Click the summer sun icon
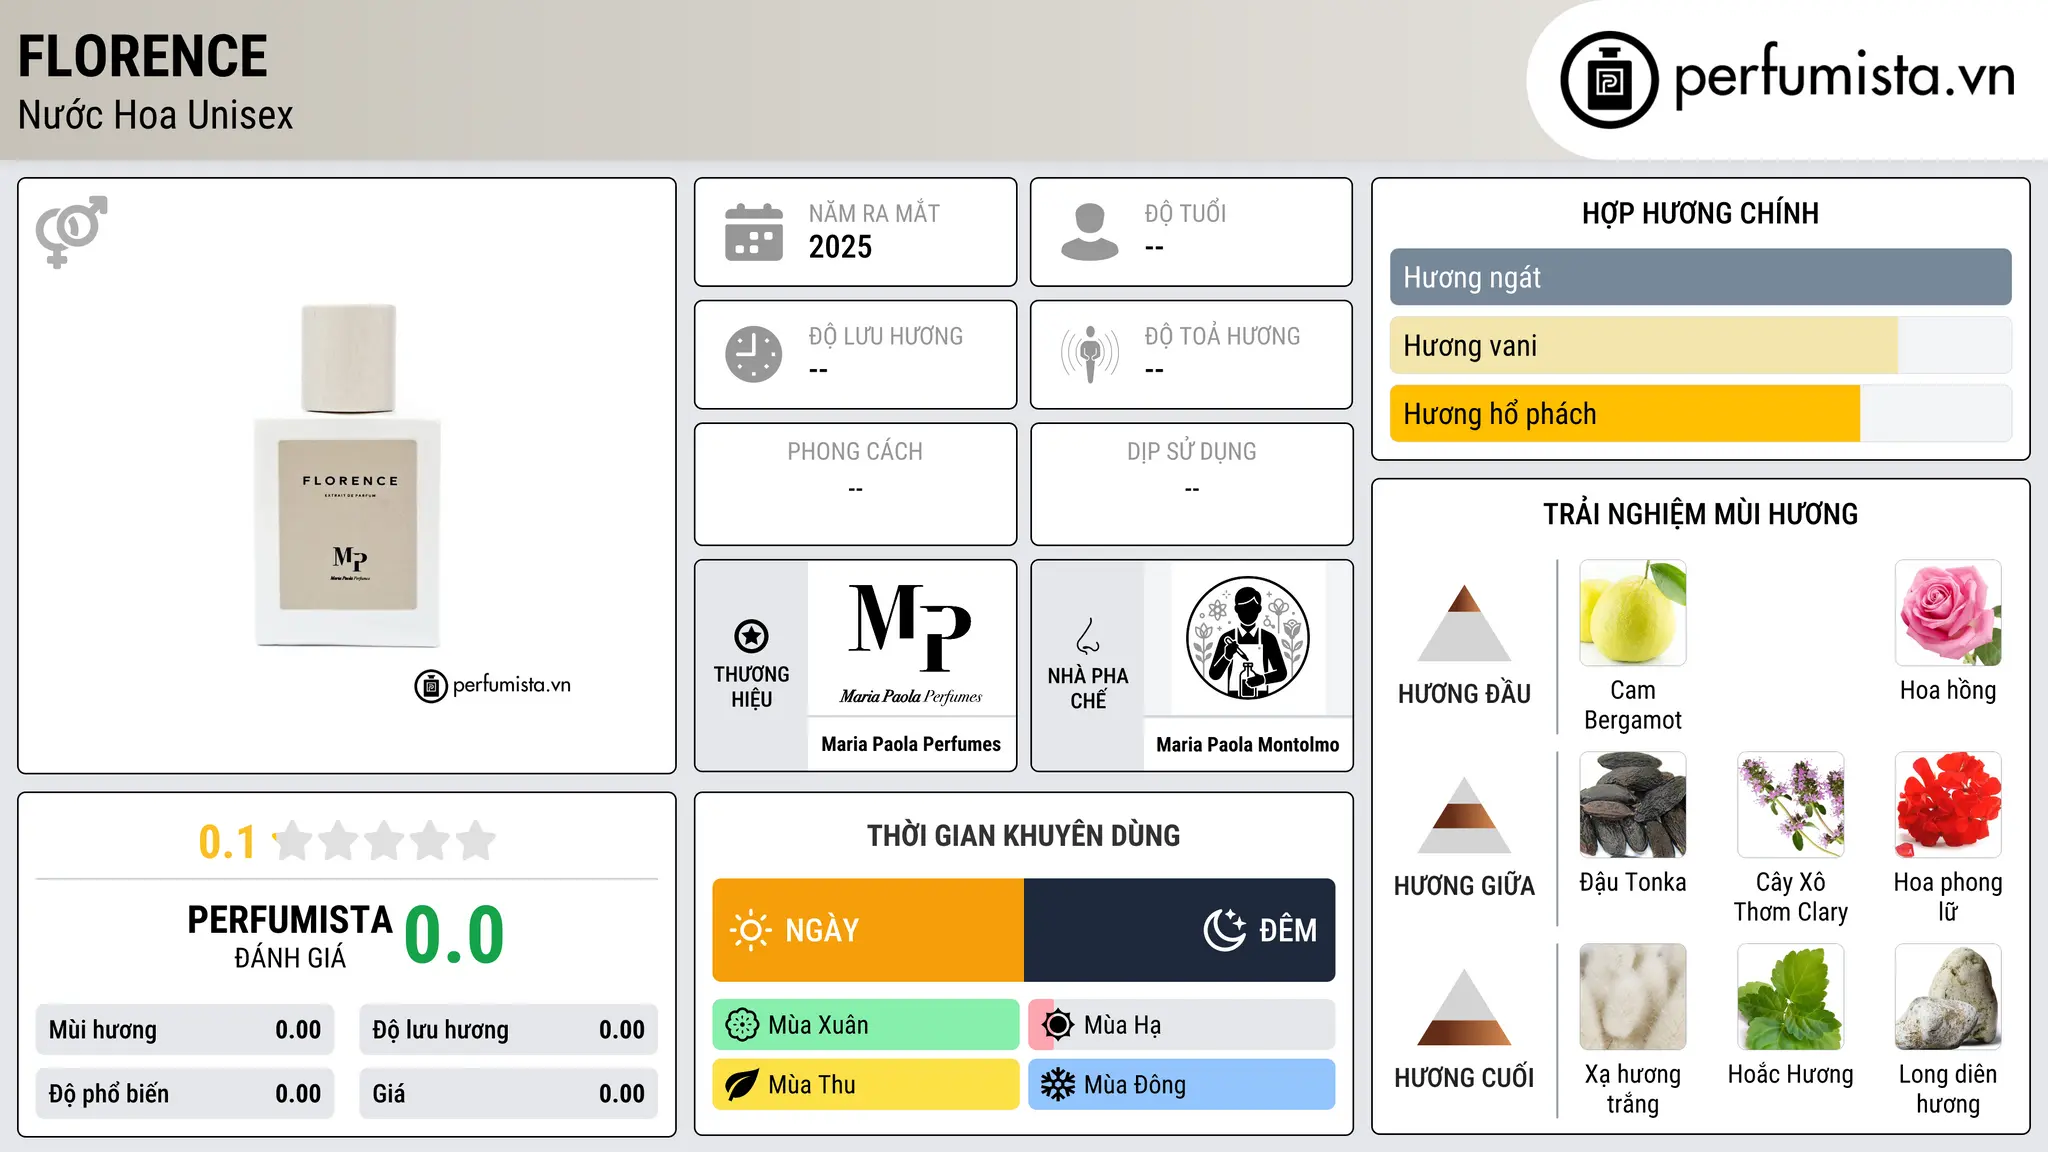This screenshot has height=1152, width=2048. pyautogui.click(x=1058, y=1025)
